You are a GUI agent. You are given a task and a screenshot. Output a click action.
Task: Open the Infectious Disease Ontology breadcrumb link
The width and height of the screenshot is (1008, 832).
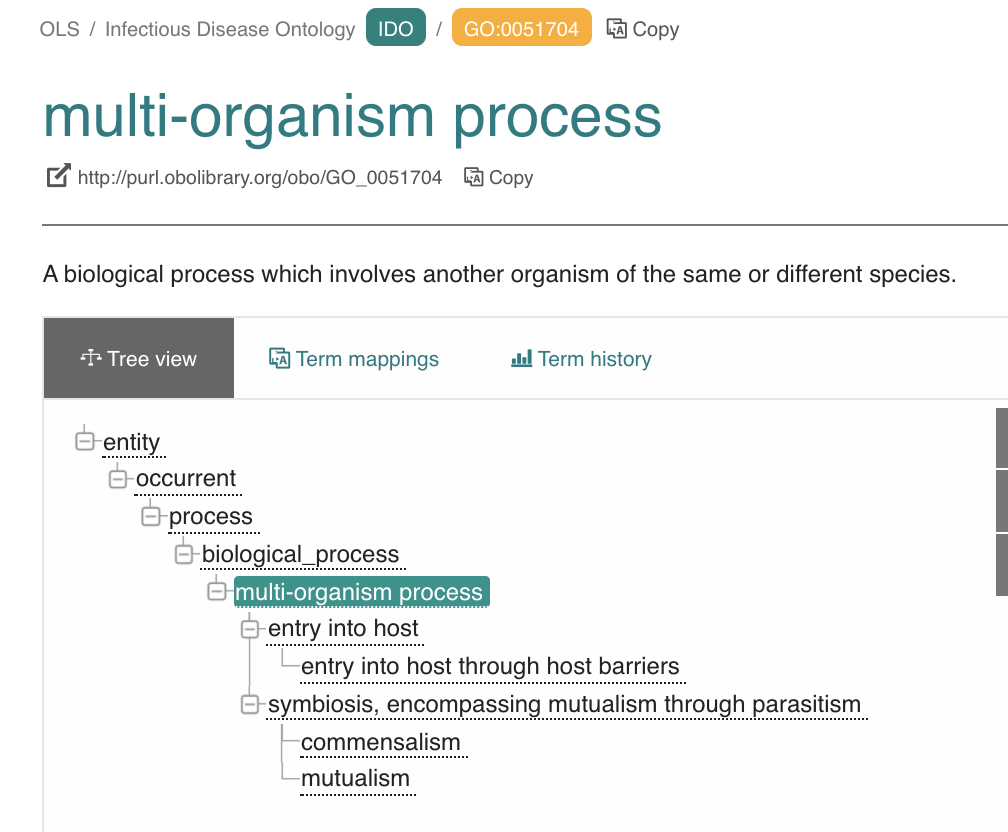click(230, 29)
